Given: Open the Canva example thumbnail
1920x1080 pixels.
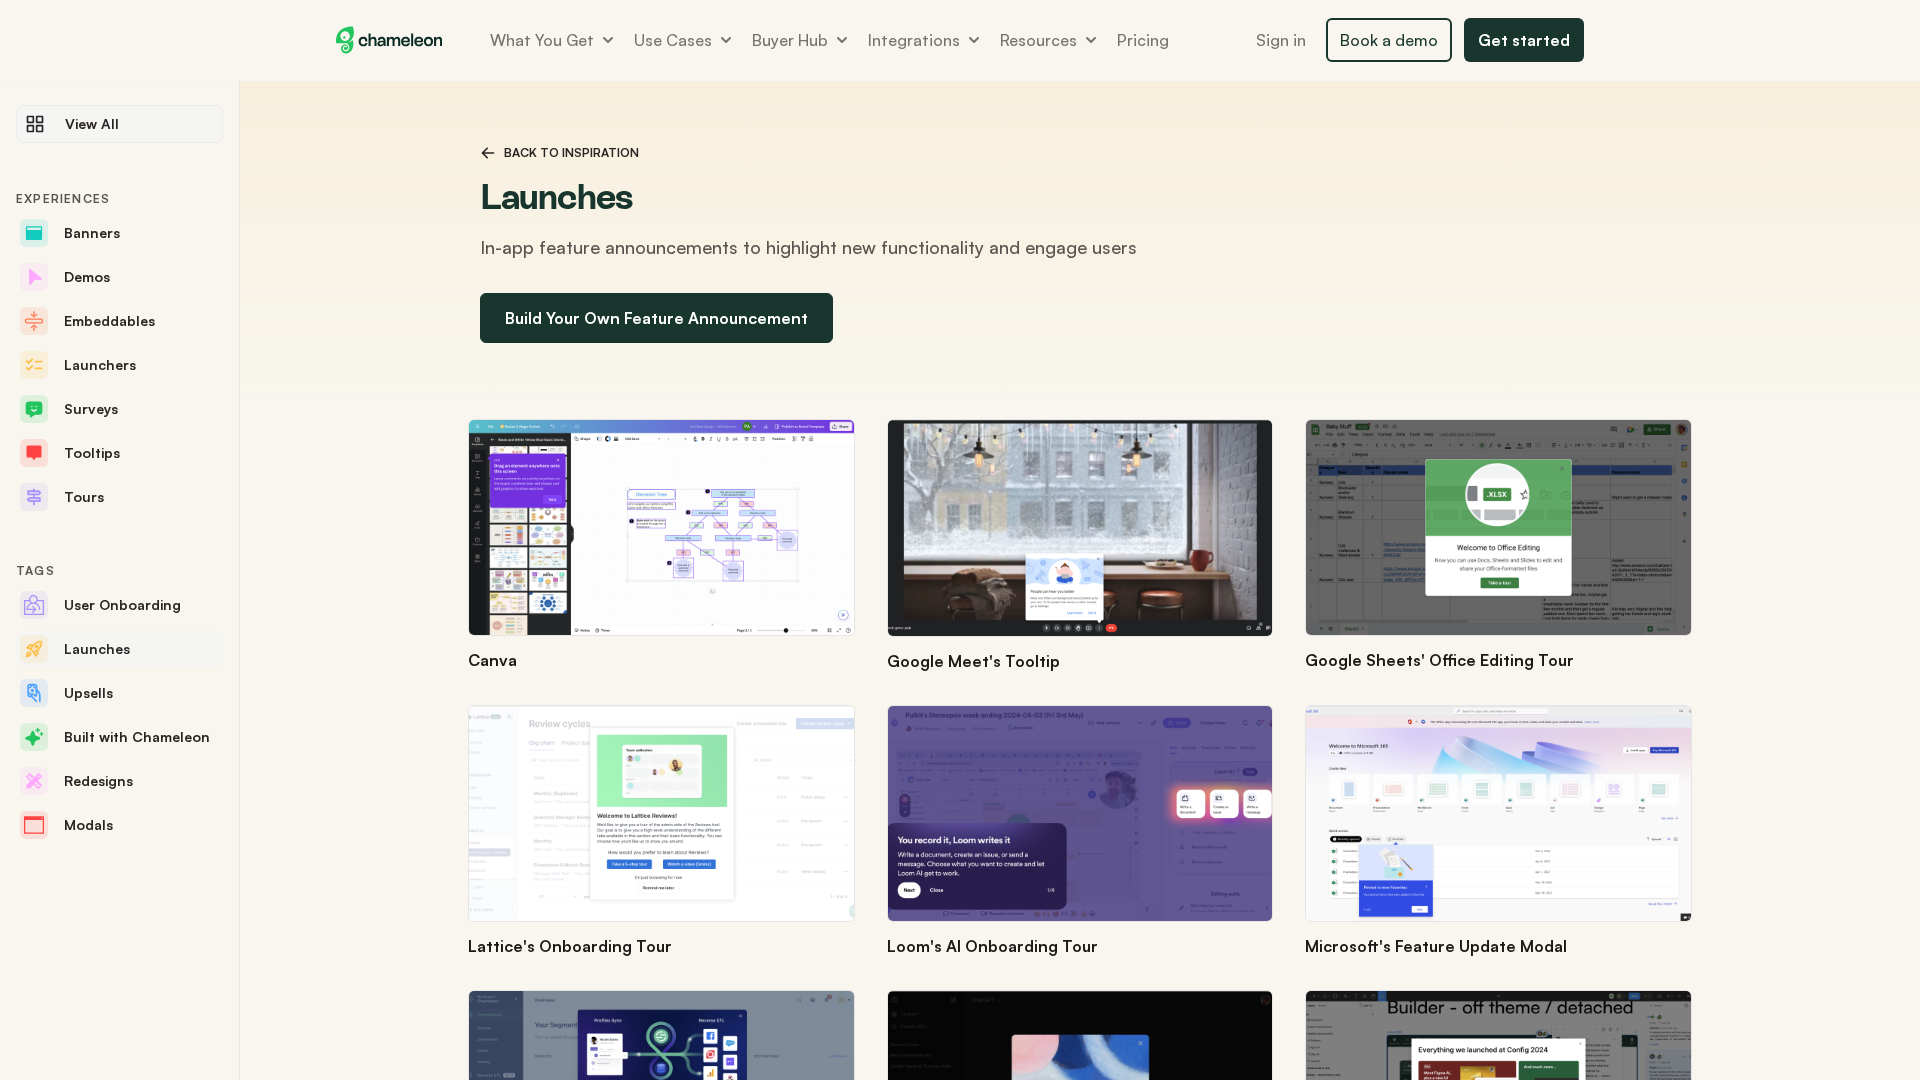Looking at the screenshot, I should (661, 528).
